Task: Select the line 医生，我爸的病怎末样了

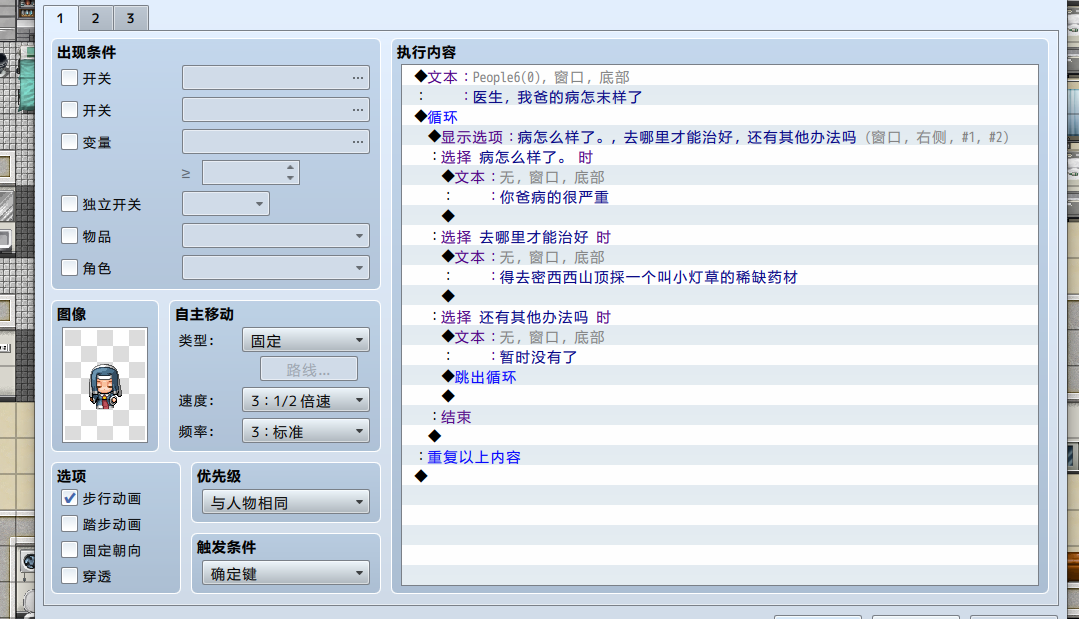Action: (720, 97)
